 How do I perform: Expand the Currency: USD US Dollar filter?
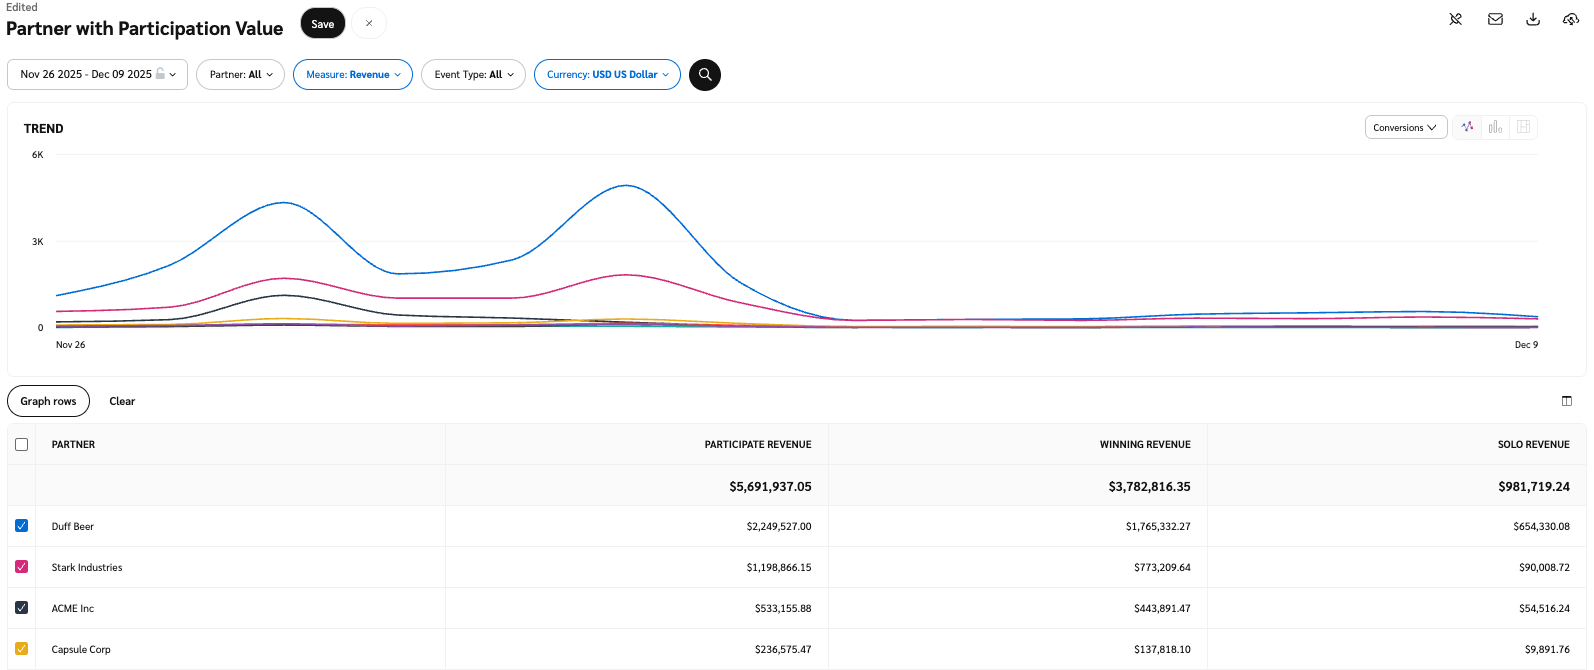[607, 75]
